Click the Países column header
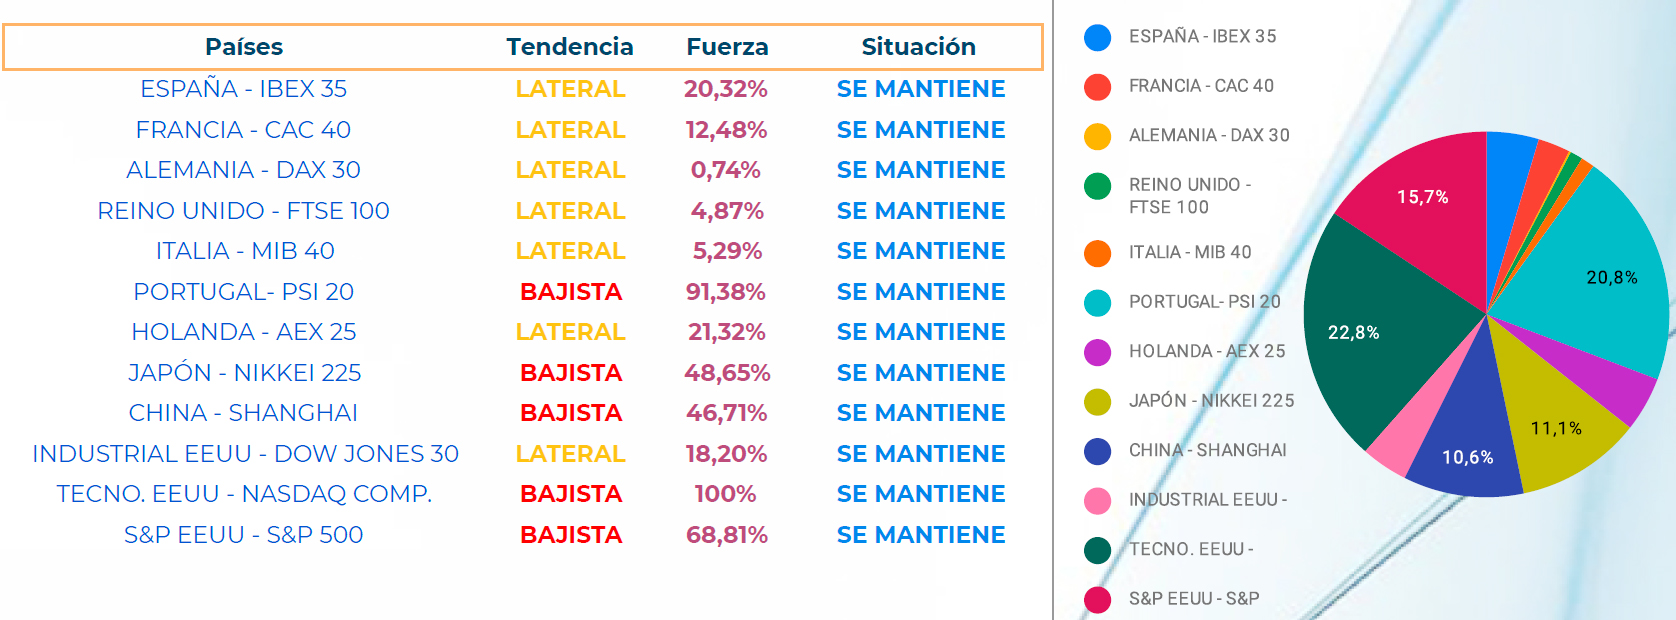The image size is (1676, 620). tap(244, 47)
